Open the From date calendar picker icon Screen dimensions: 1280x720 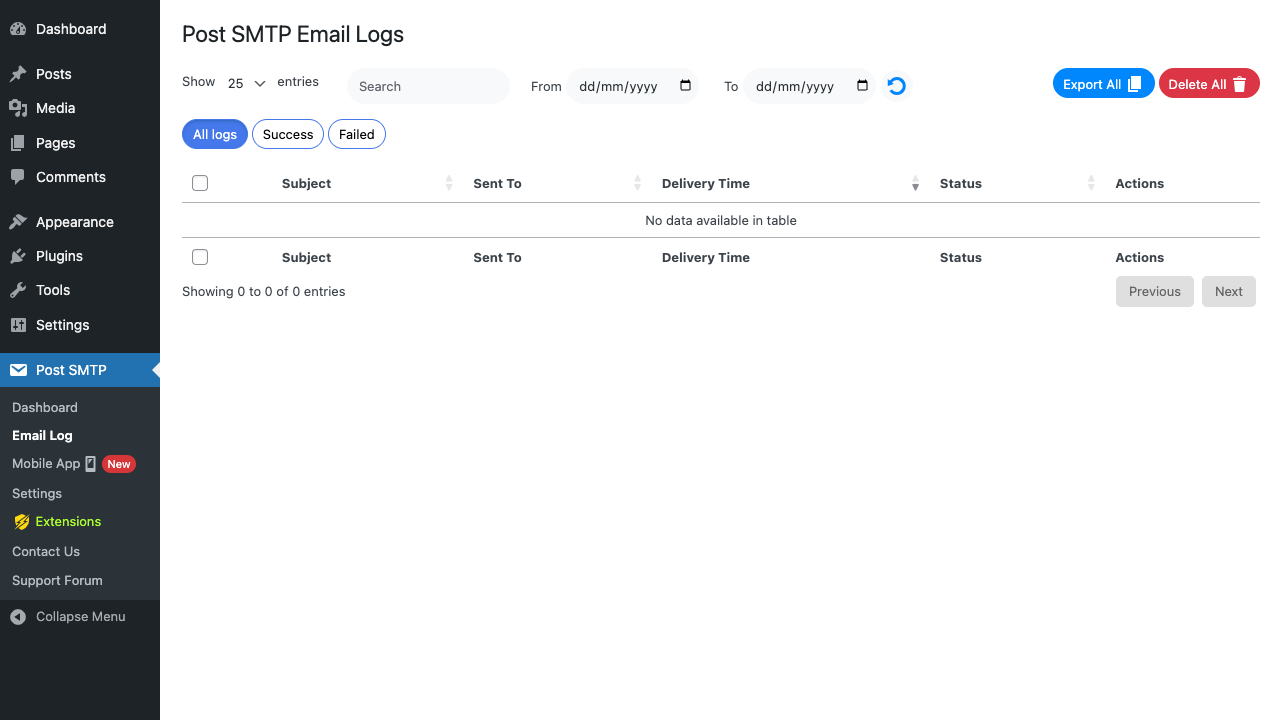[686, 86]
